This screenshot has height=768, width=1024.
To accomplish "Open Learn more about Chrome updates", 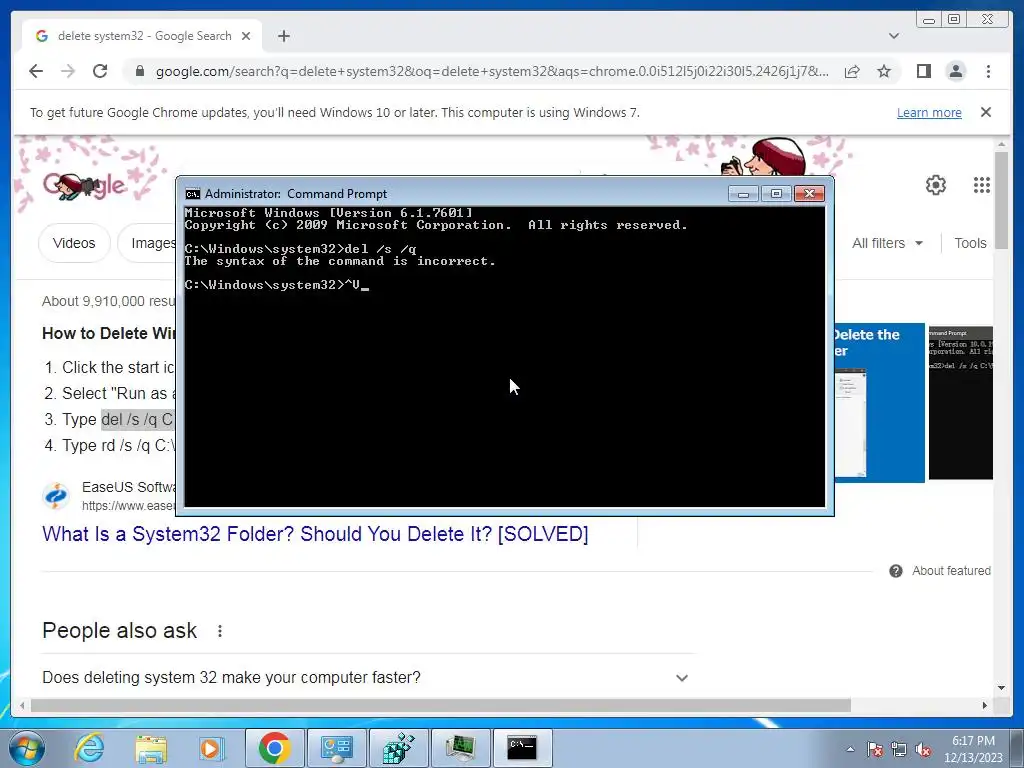I will tap(929, 112).
